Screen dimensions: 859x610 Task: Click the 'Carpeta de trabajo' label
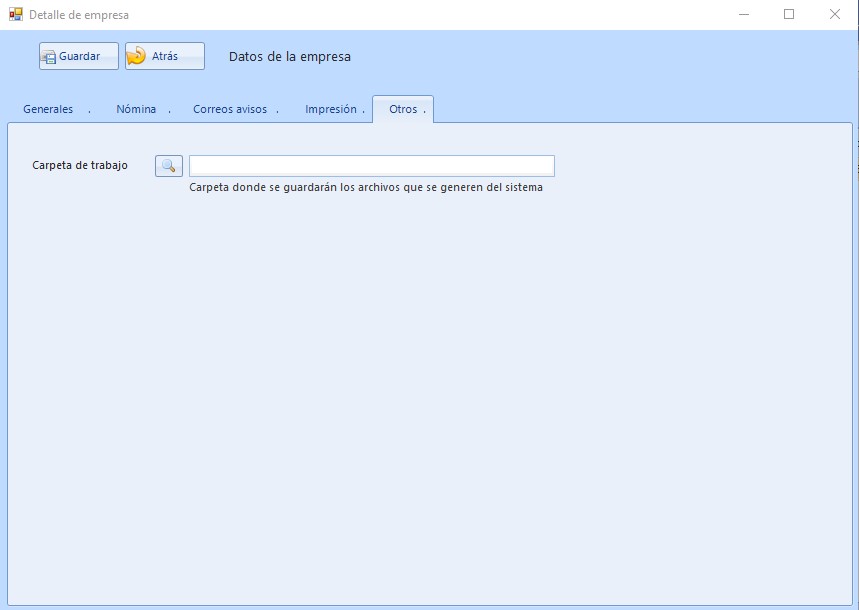pos(80,166)
